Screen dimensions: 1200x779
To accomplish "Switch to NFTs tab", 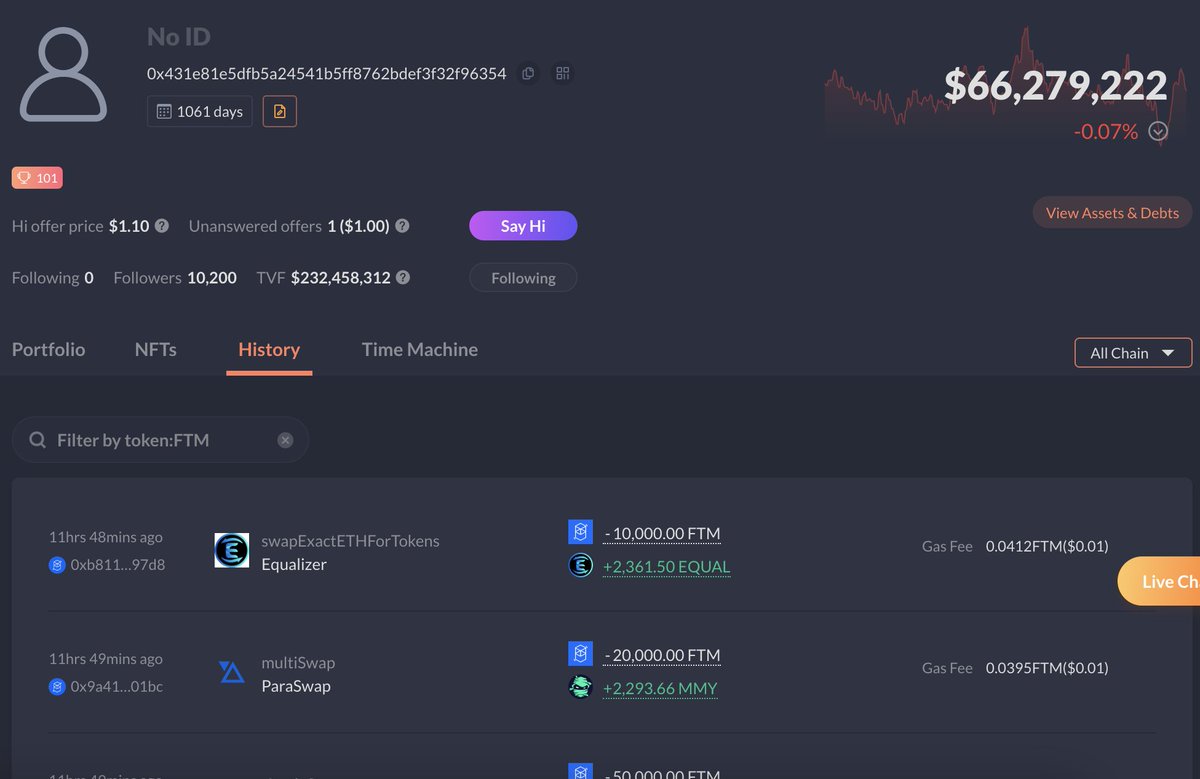I will tap(156, 349).
